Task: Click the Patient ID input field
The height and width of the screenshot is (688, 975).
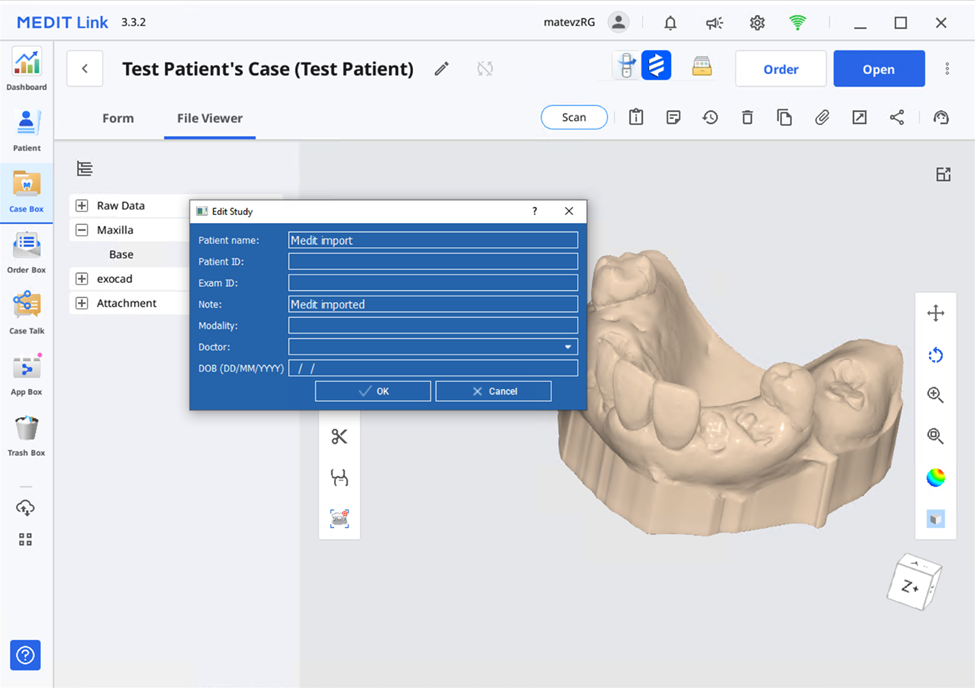Action: click(x=432, y=262)
